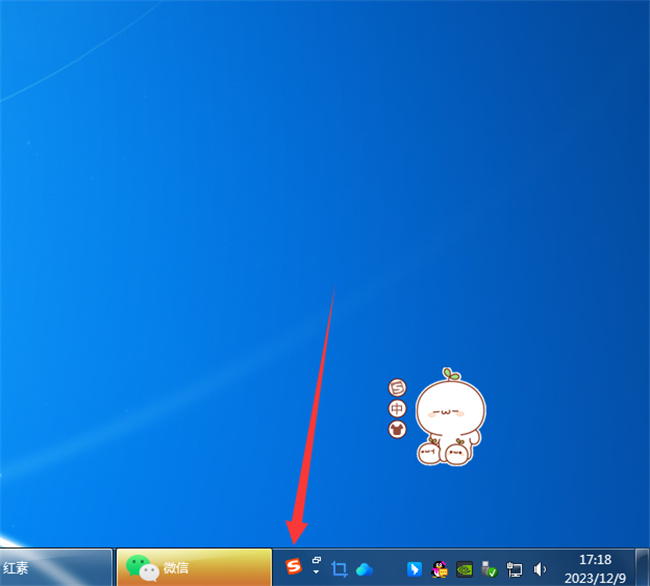650x586 pixels.
Task: Switch to the 红素 taskbar window
Action: coord(56,567)
